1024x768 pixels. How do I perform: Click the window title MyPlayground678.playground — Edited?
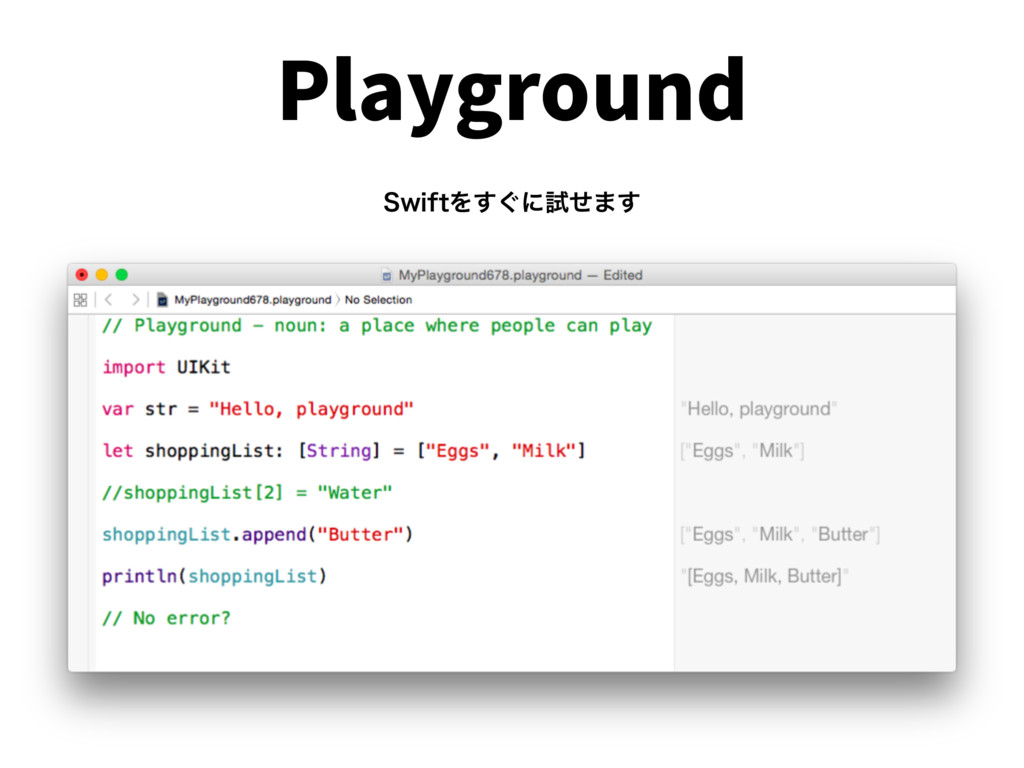(520, 275)
